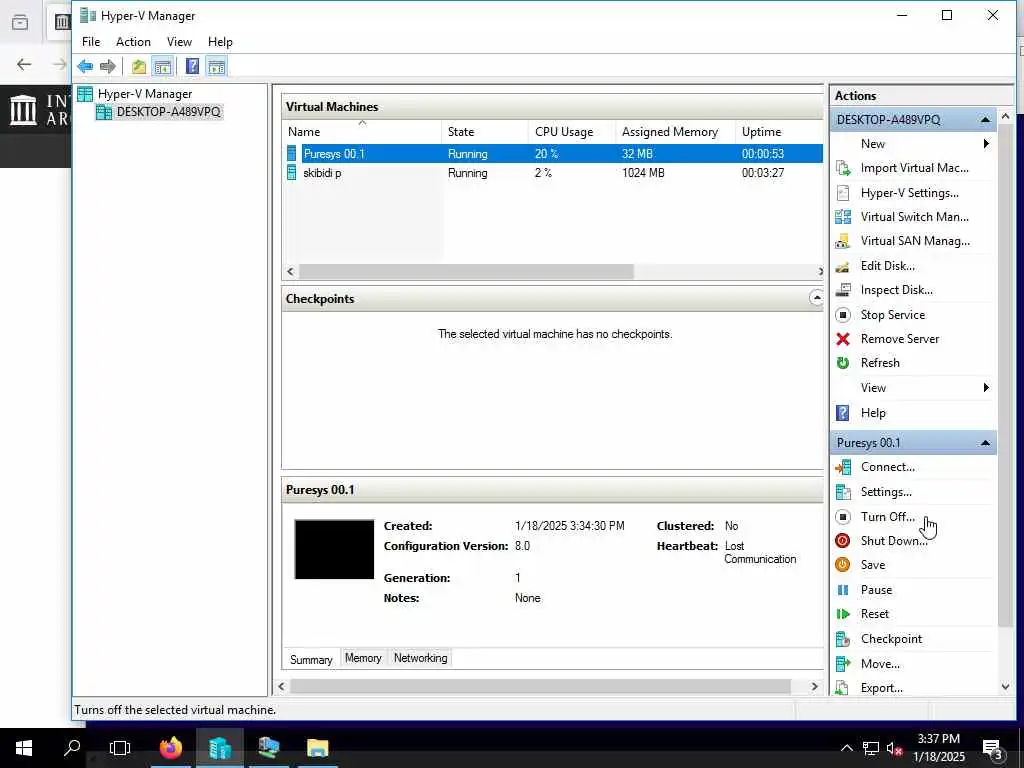Click the Edit Disk icon

[843, 266]
